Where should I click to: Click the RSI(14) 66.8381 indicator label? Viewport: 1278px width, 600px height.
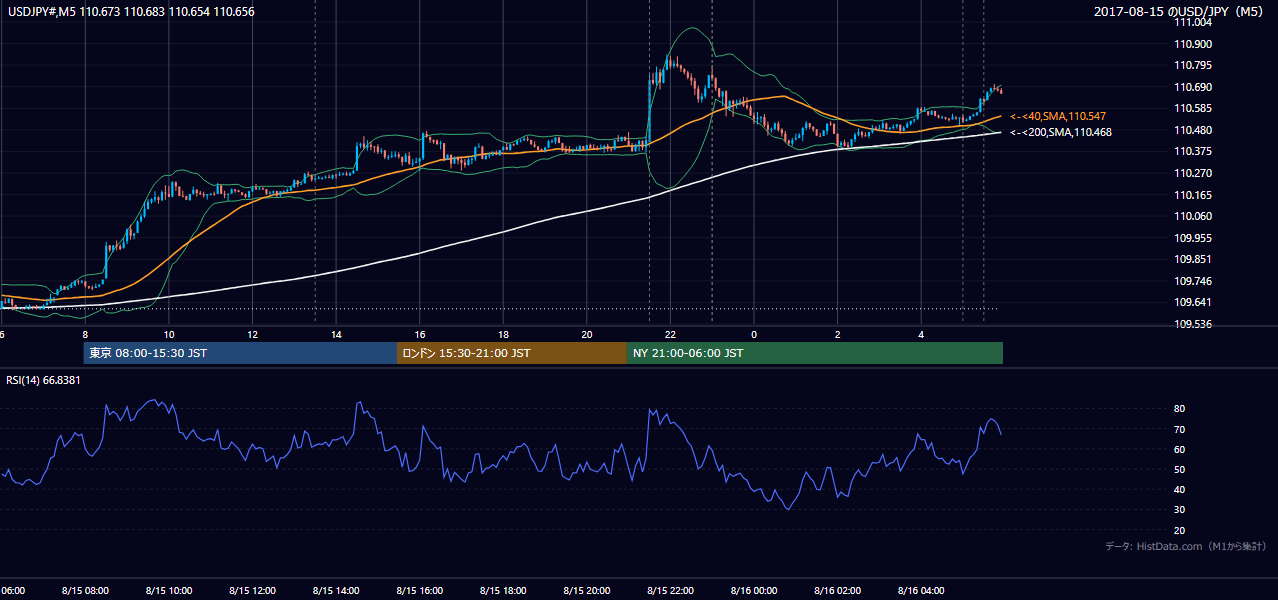pyautogui.click(x=43, y=380)
